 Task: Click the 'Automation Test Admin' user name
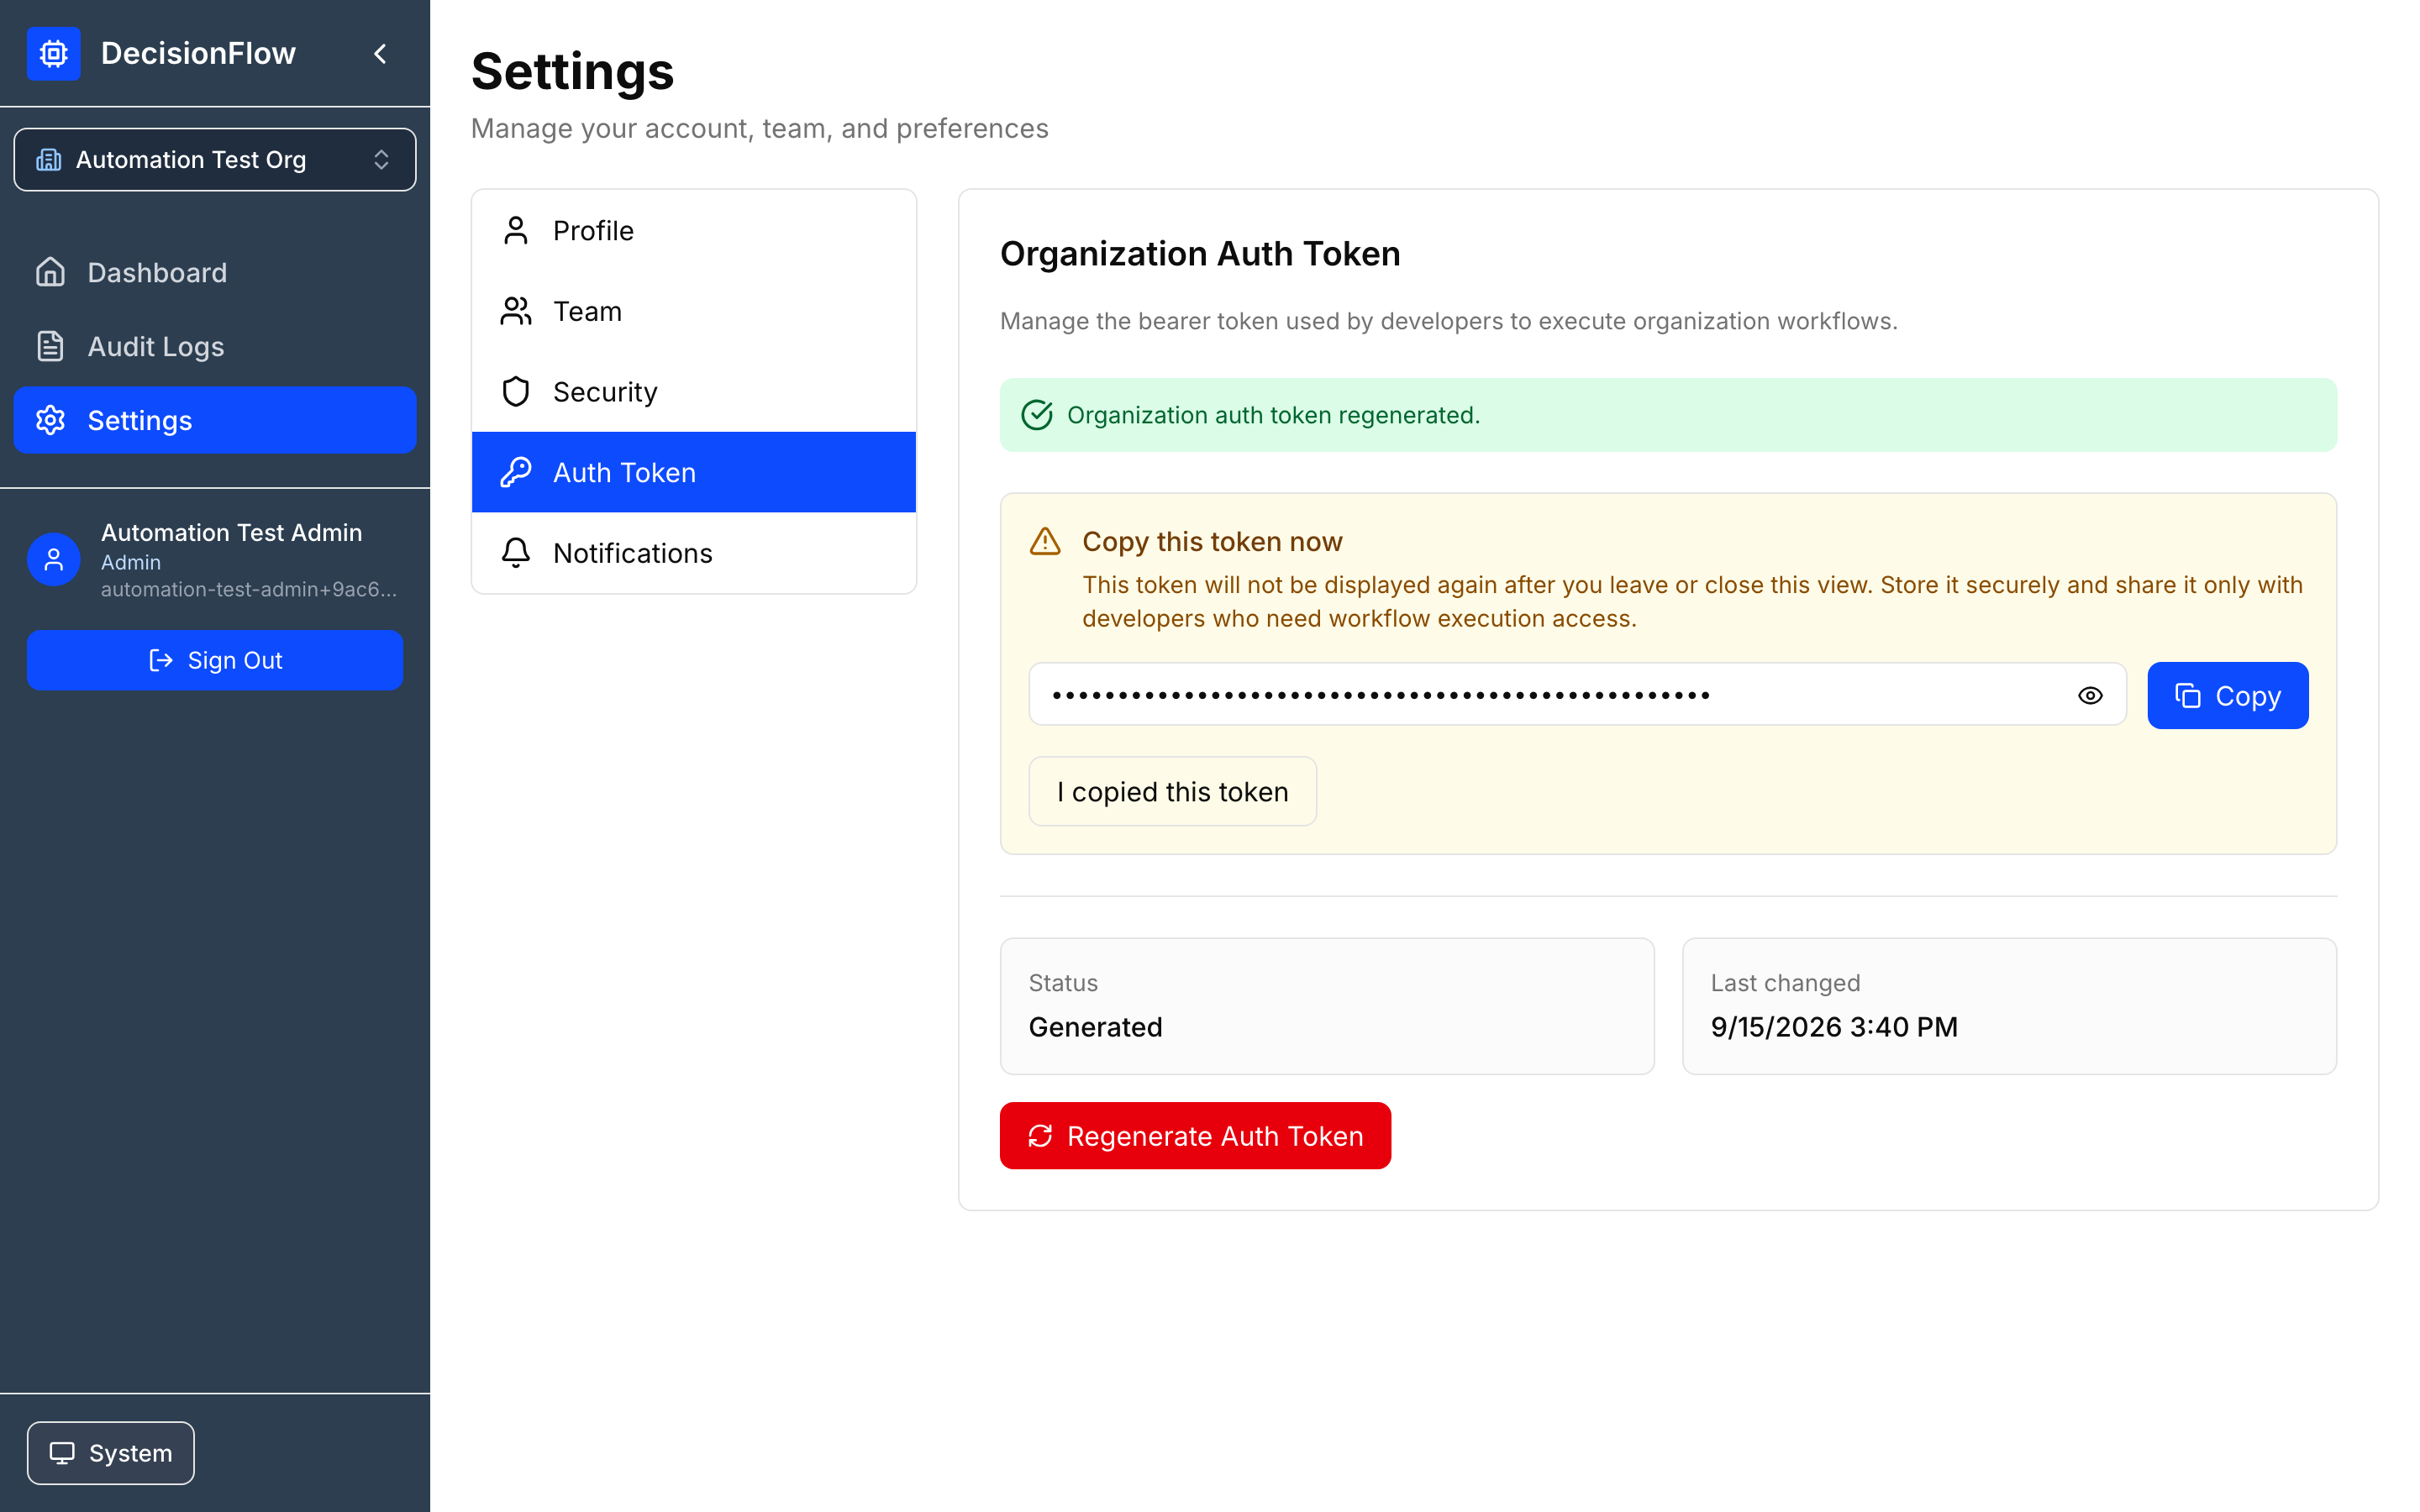pos(231,532)
